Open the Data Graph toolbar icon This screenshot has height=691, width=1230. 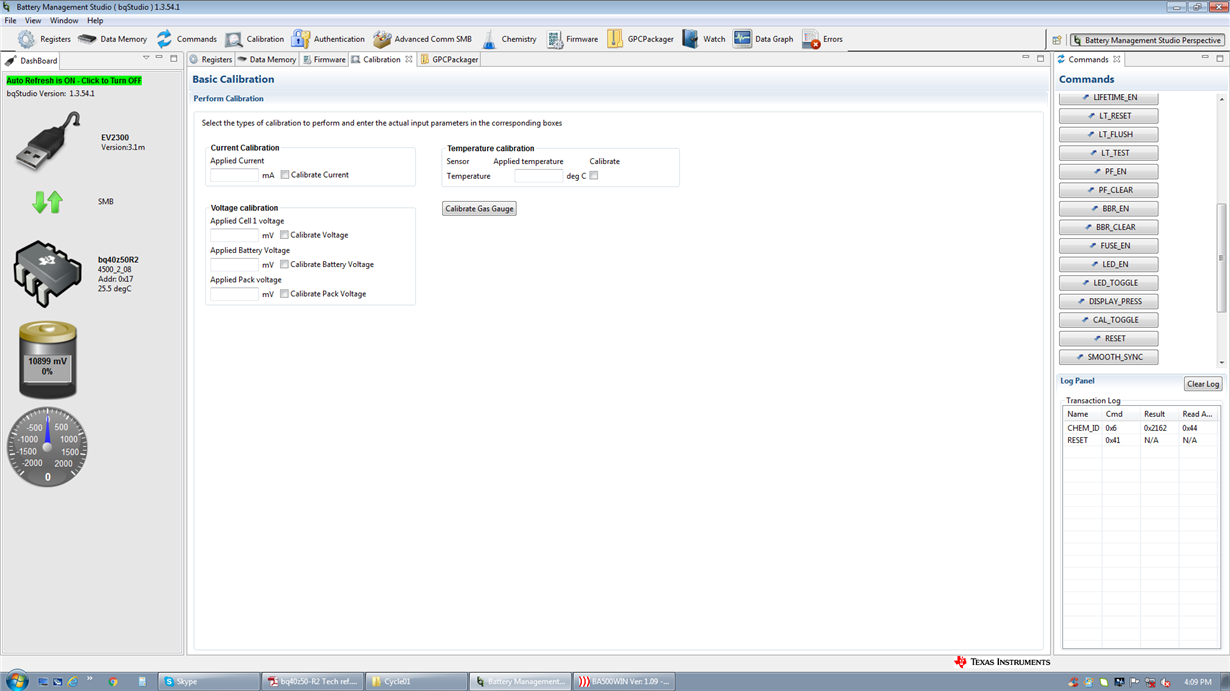click(x=742, y=39)
